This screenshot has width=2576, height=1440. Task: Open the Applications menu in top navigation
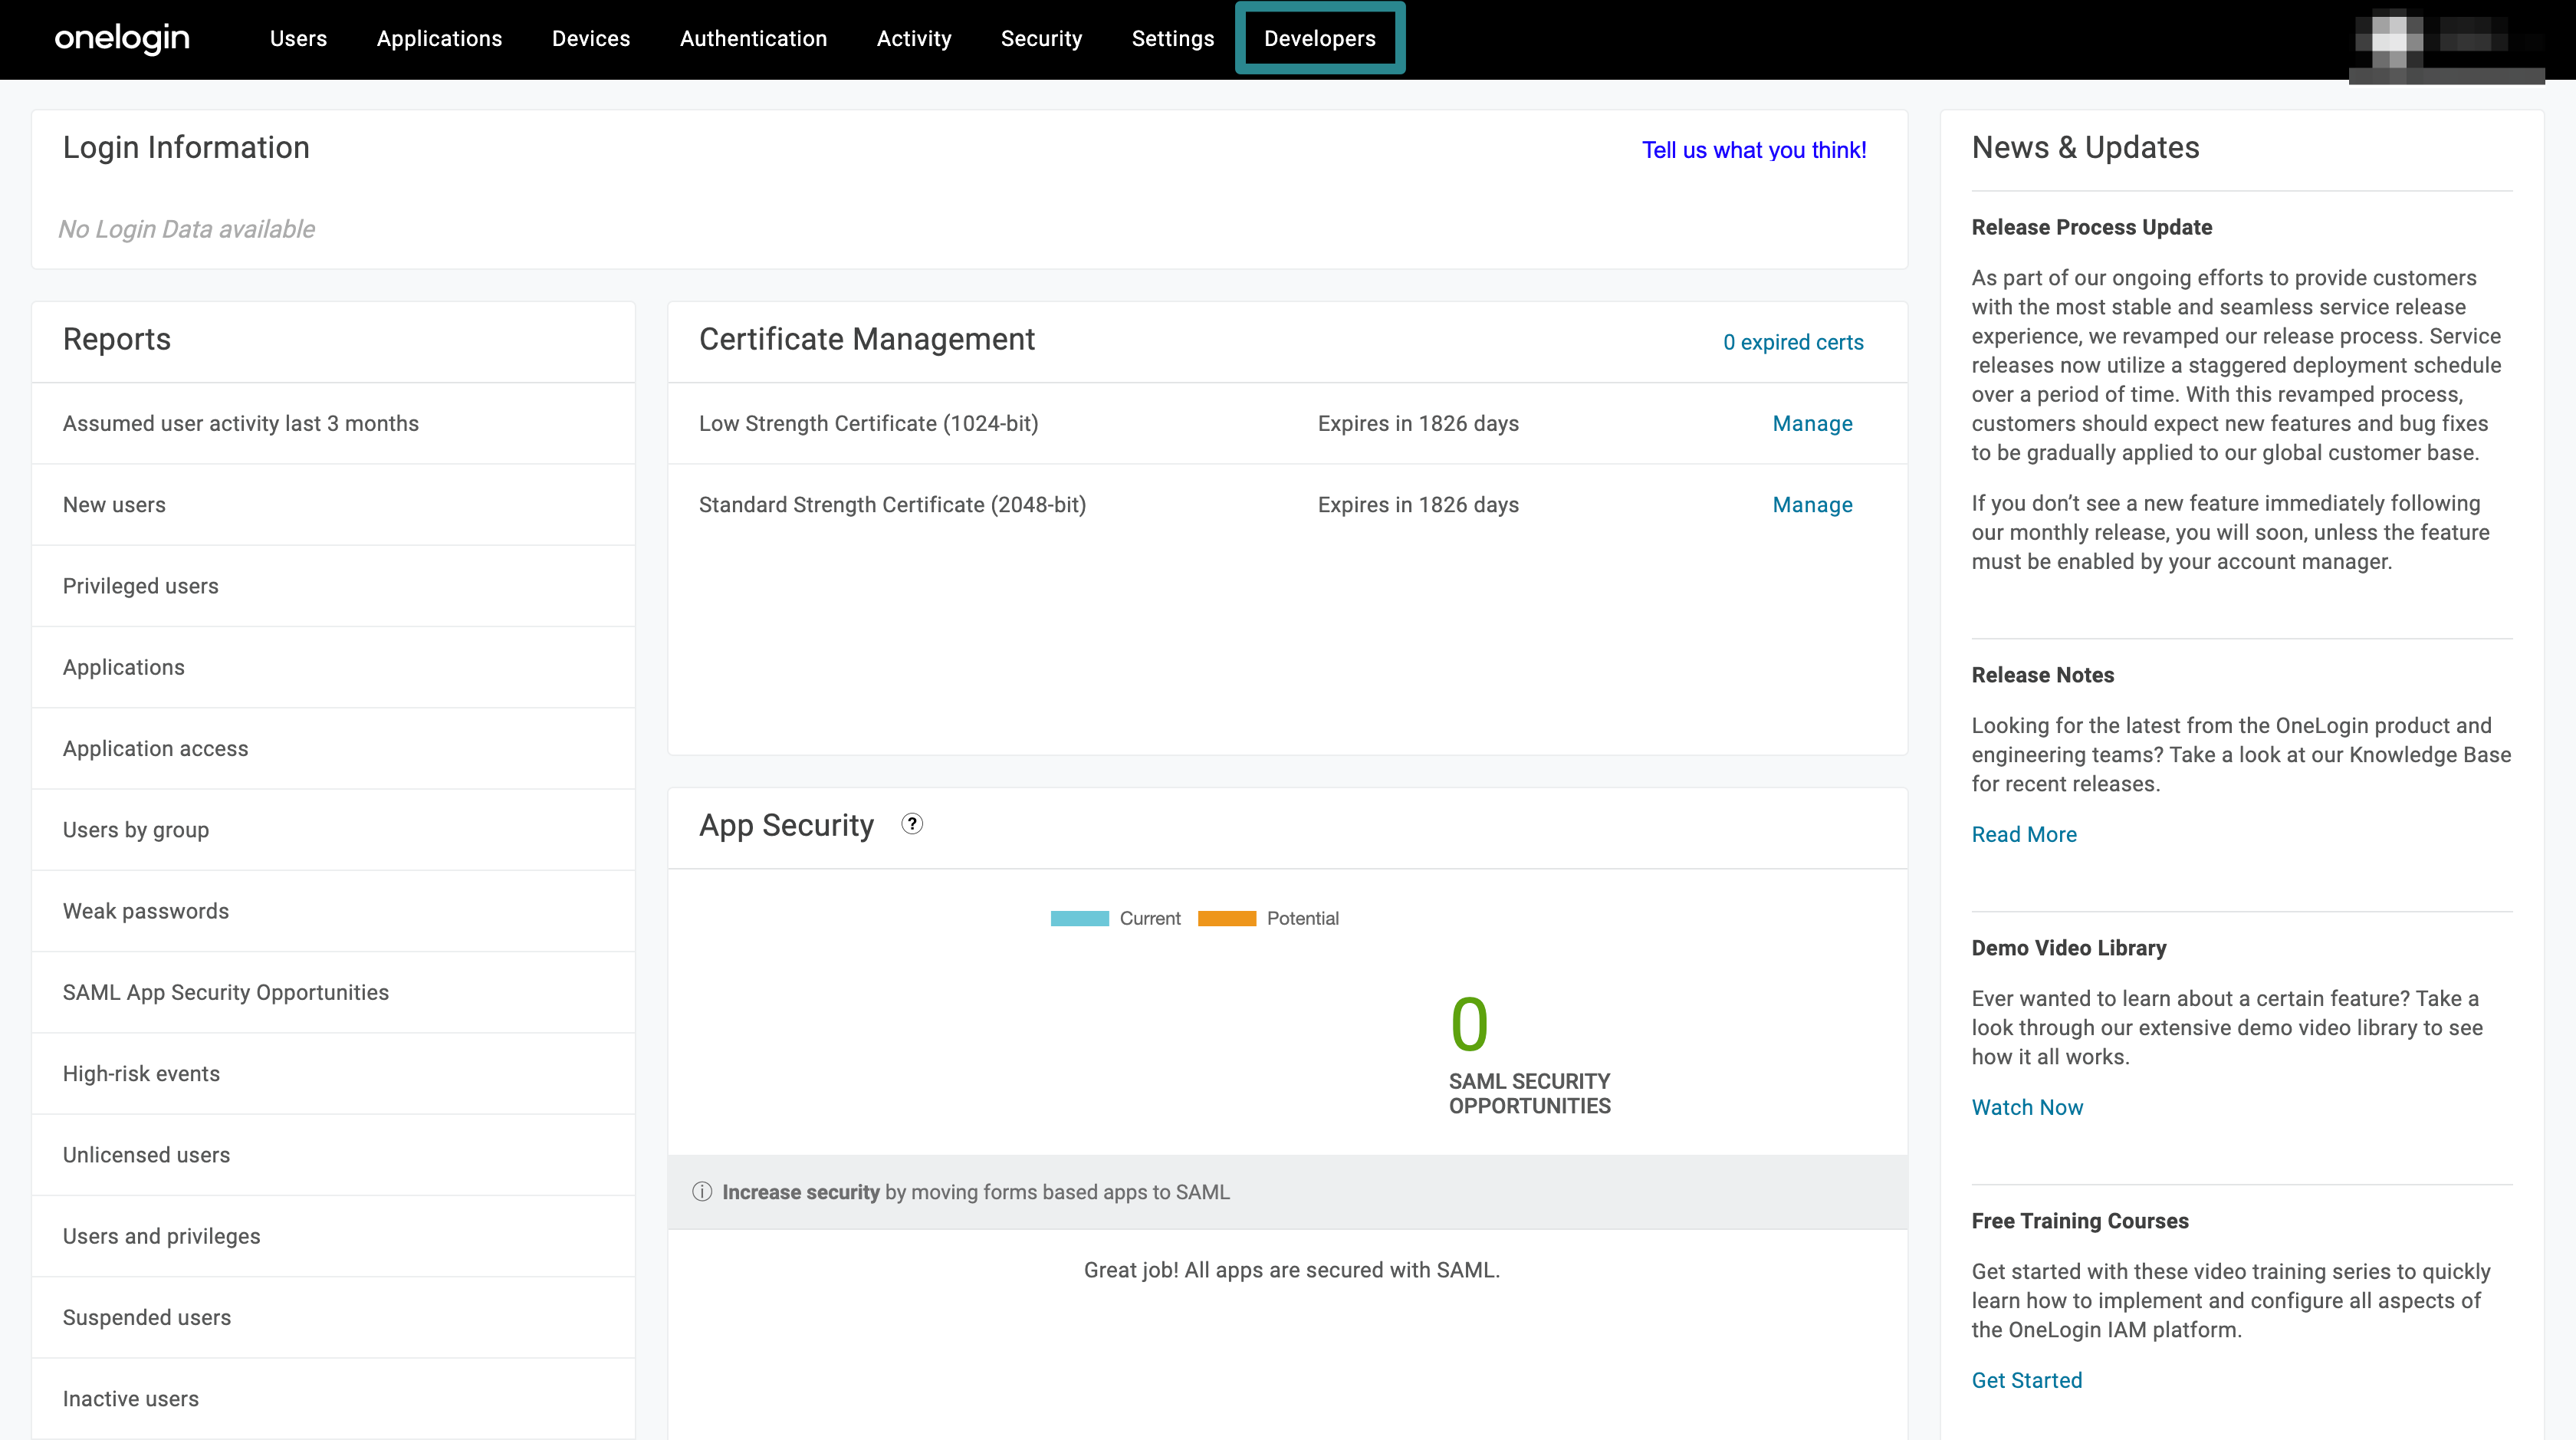(x=439, y=38)
